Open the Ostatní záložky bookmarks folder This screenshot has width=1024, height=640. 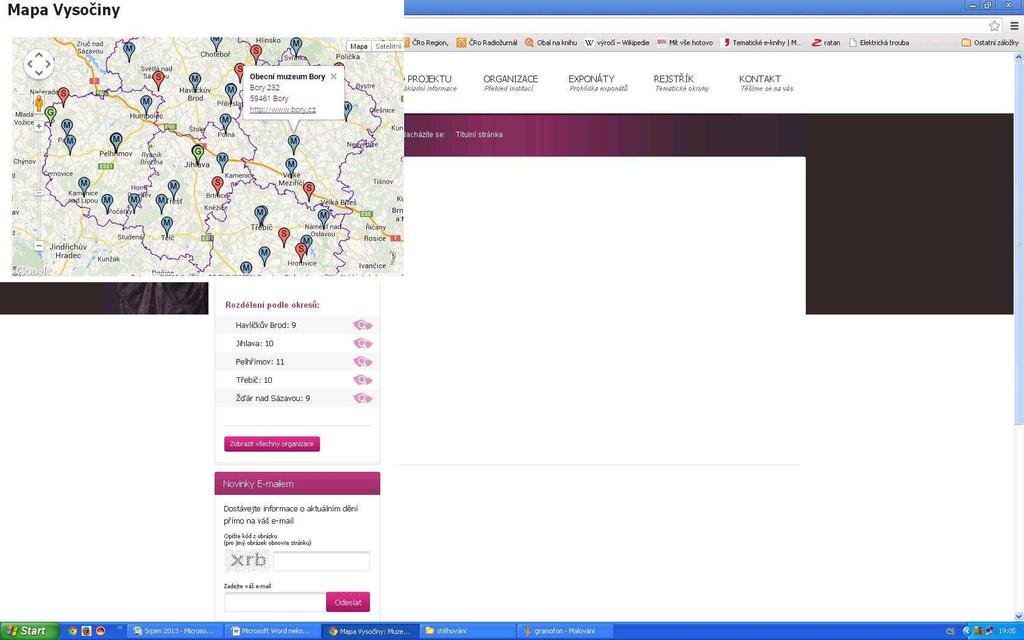[989, 42]
